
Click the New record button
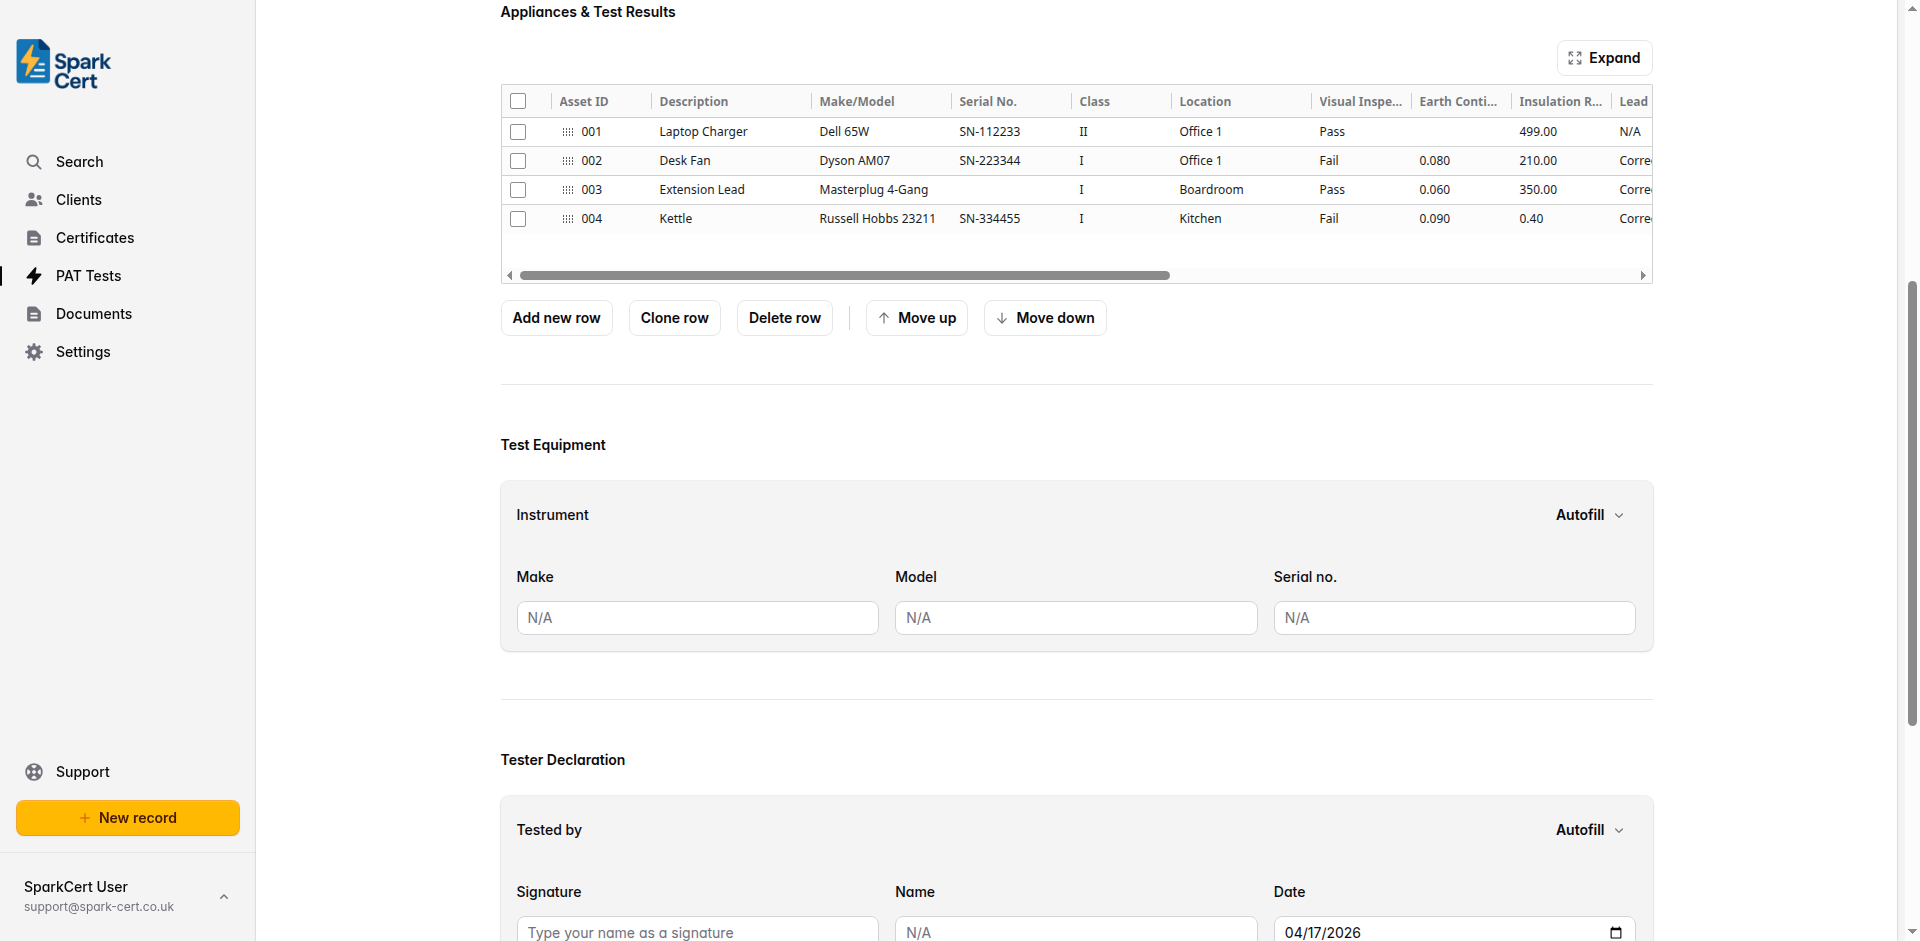pos(128,818)
